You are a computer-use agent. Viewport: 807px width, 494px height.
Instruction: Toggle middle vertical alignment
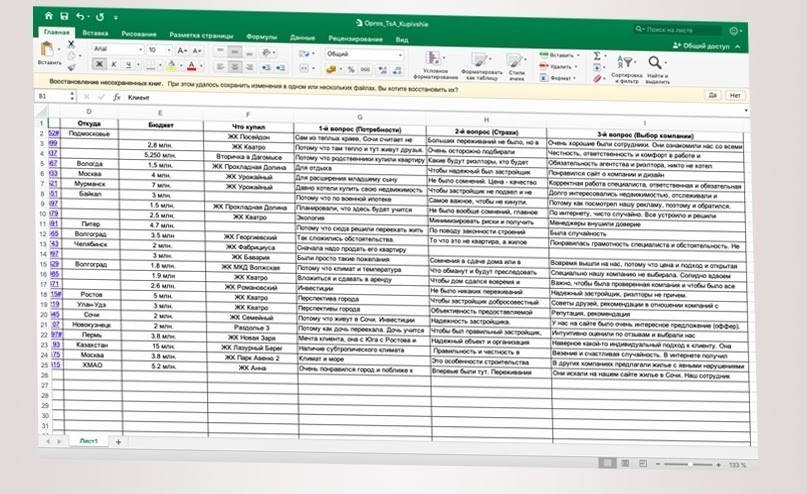[235, 51]
